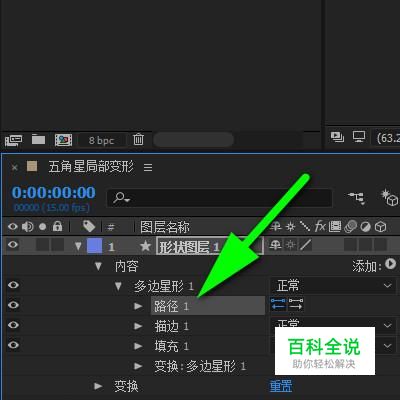Image resolution: width=400 pixels, height=400 pixels.
Task: Expand the 变换:多边星形 1 triangle
Action: (138, 366)
